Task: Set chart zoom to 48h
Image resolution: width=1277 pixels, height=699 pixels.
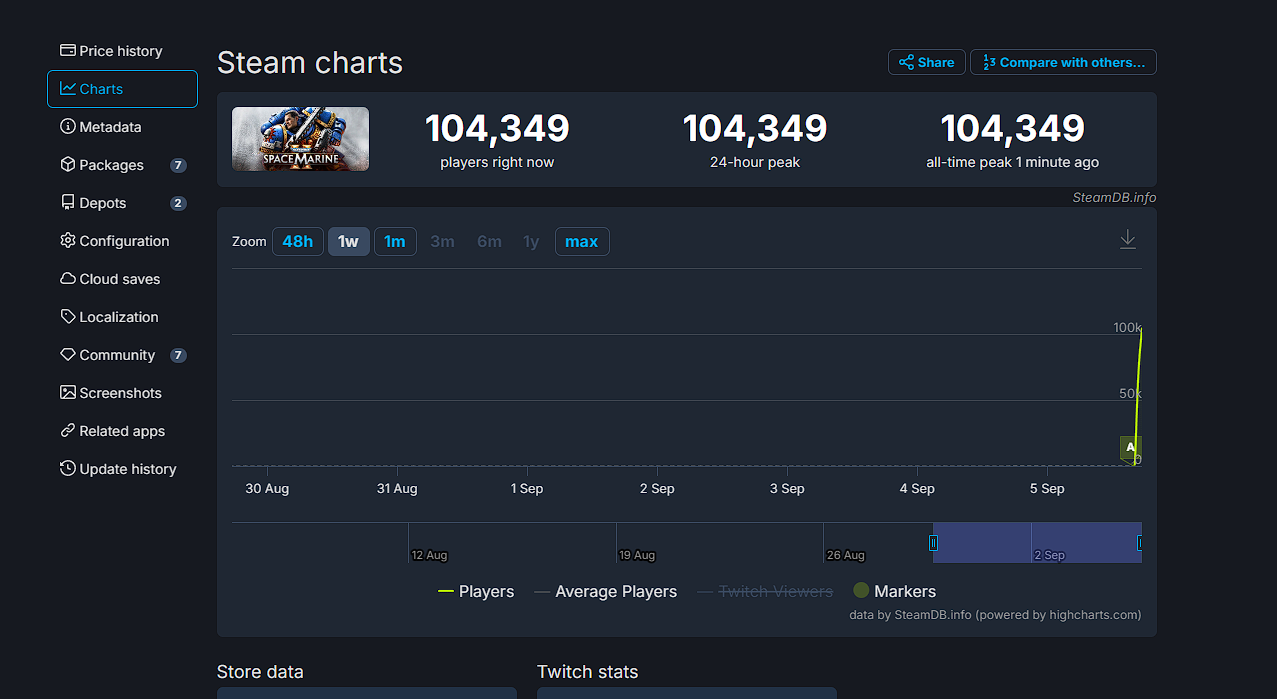Action: pyautogui.click(x=298, y=241)
